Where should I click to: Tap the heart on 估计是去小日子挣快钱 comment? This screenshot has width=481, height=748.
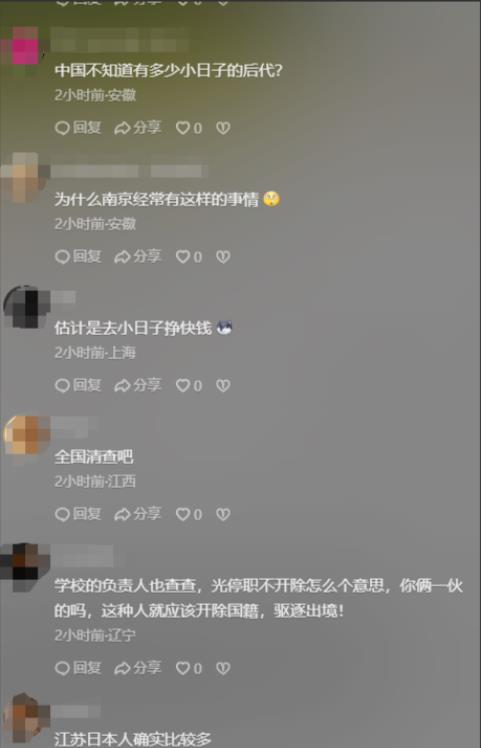(x=189, y=385)
